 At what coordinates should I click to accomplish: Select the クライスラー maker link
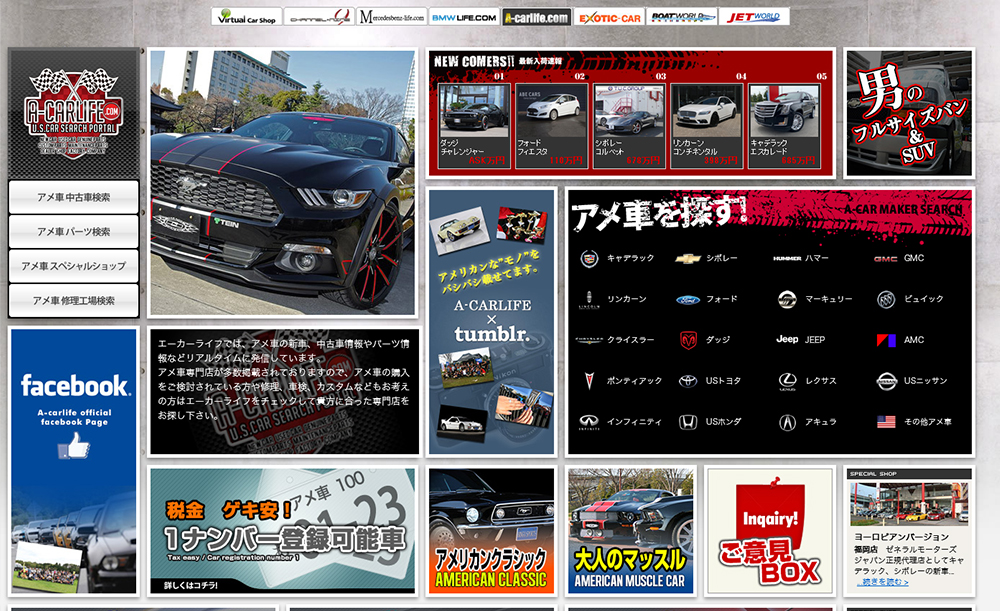click(630, 340)
